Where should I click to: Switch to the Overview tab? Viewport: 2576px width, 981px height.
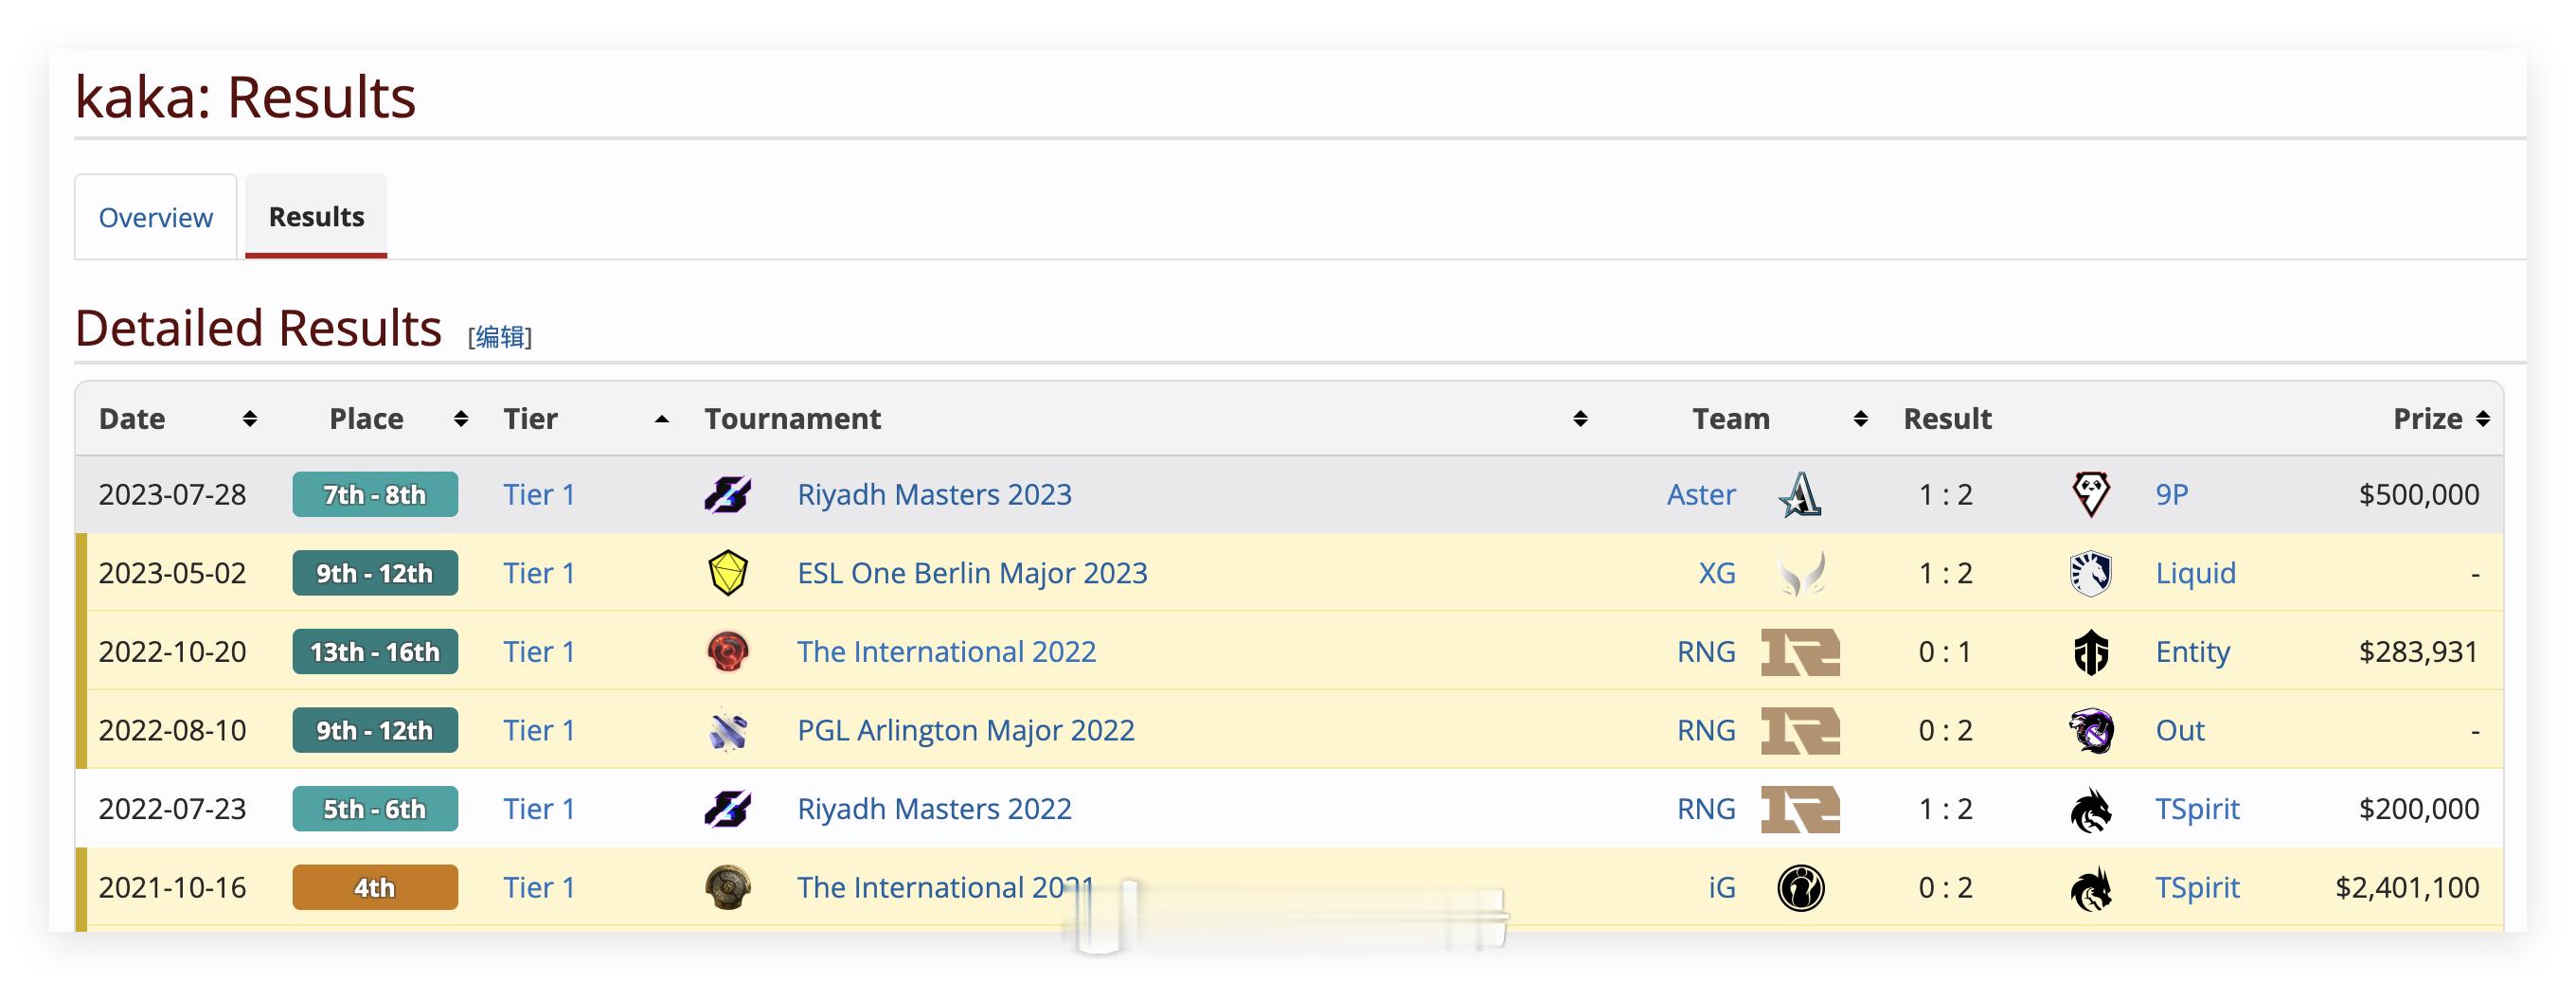click(x=156, y=217)
